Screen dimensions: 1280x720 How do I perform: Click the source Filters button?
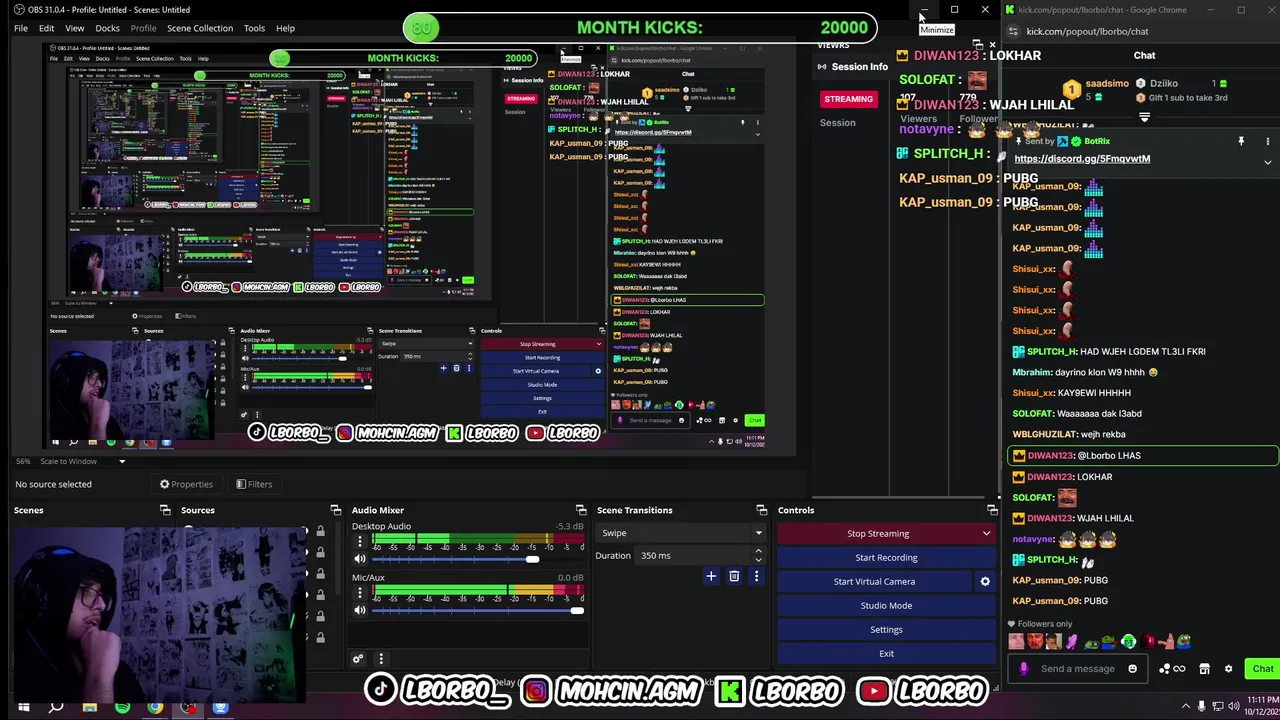pos(254,484)
